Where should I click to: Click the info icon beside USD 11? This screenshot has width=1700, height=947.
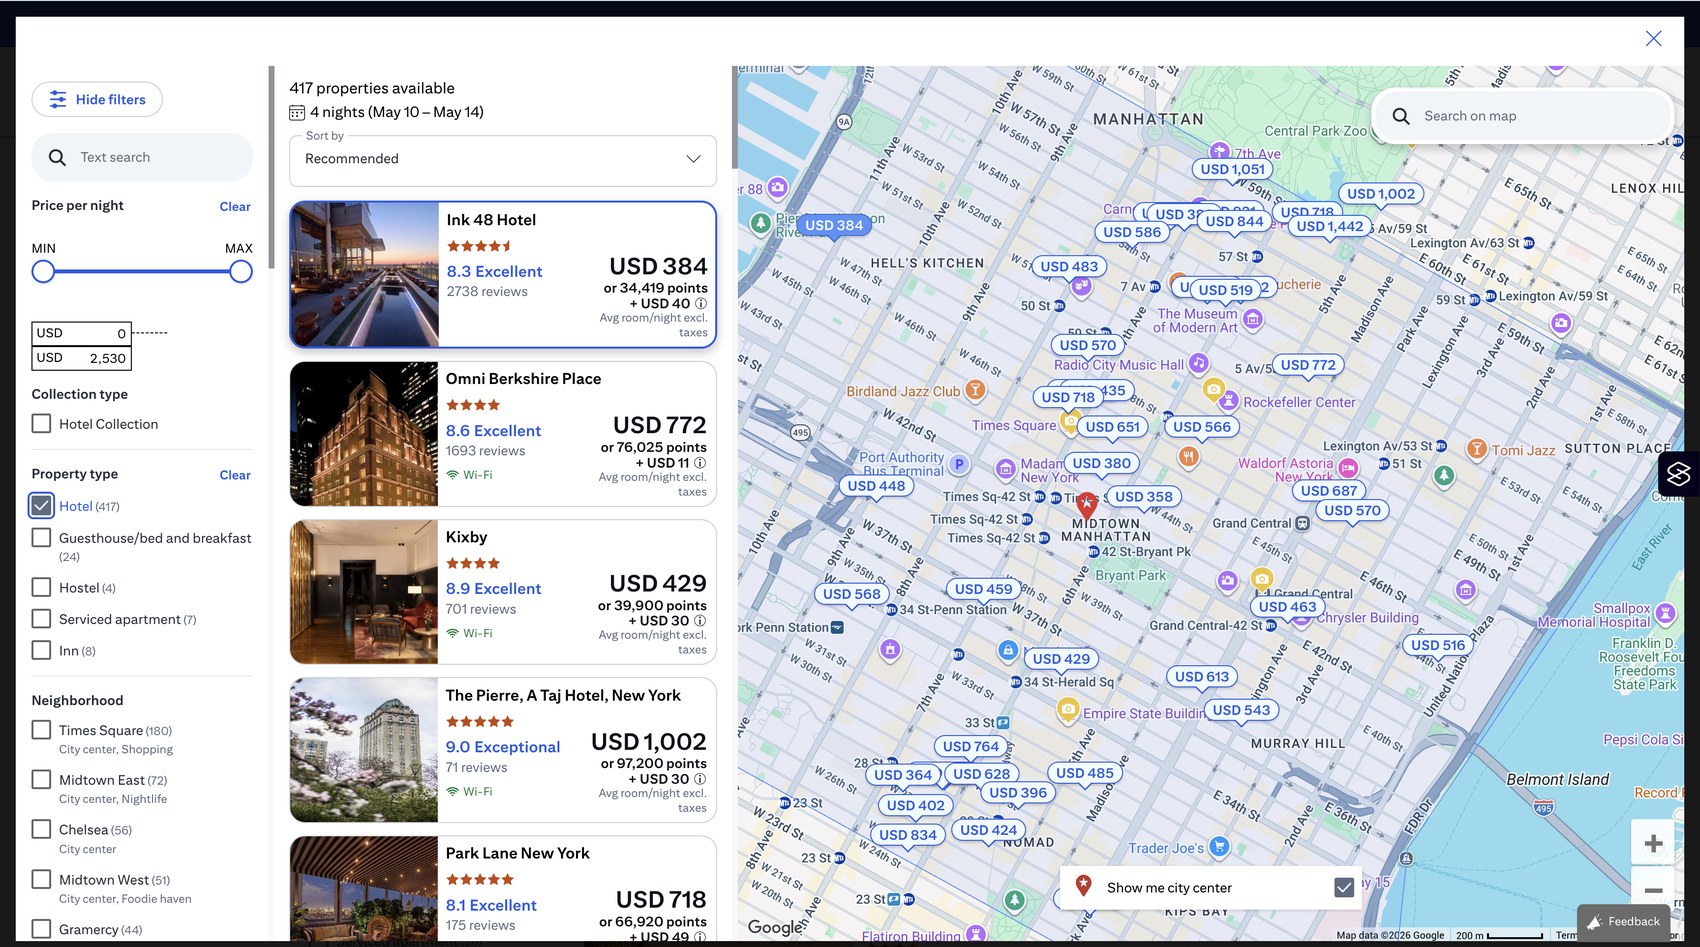coord(700,463)
